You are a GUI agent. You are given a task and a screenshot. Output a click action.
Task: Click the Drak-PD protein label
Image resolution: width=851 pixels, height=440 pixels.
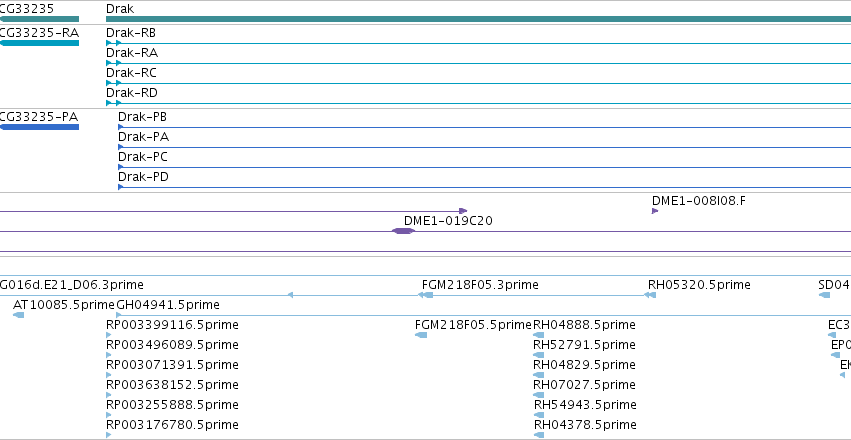(x=143, y=177)
